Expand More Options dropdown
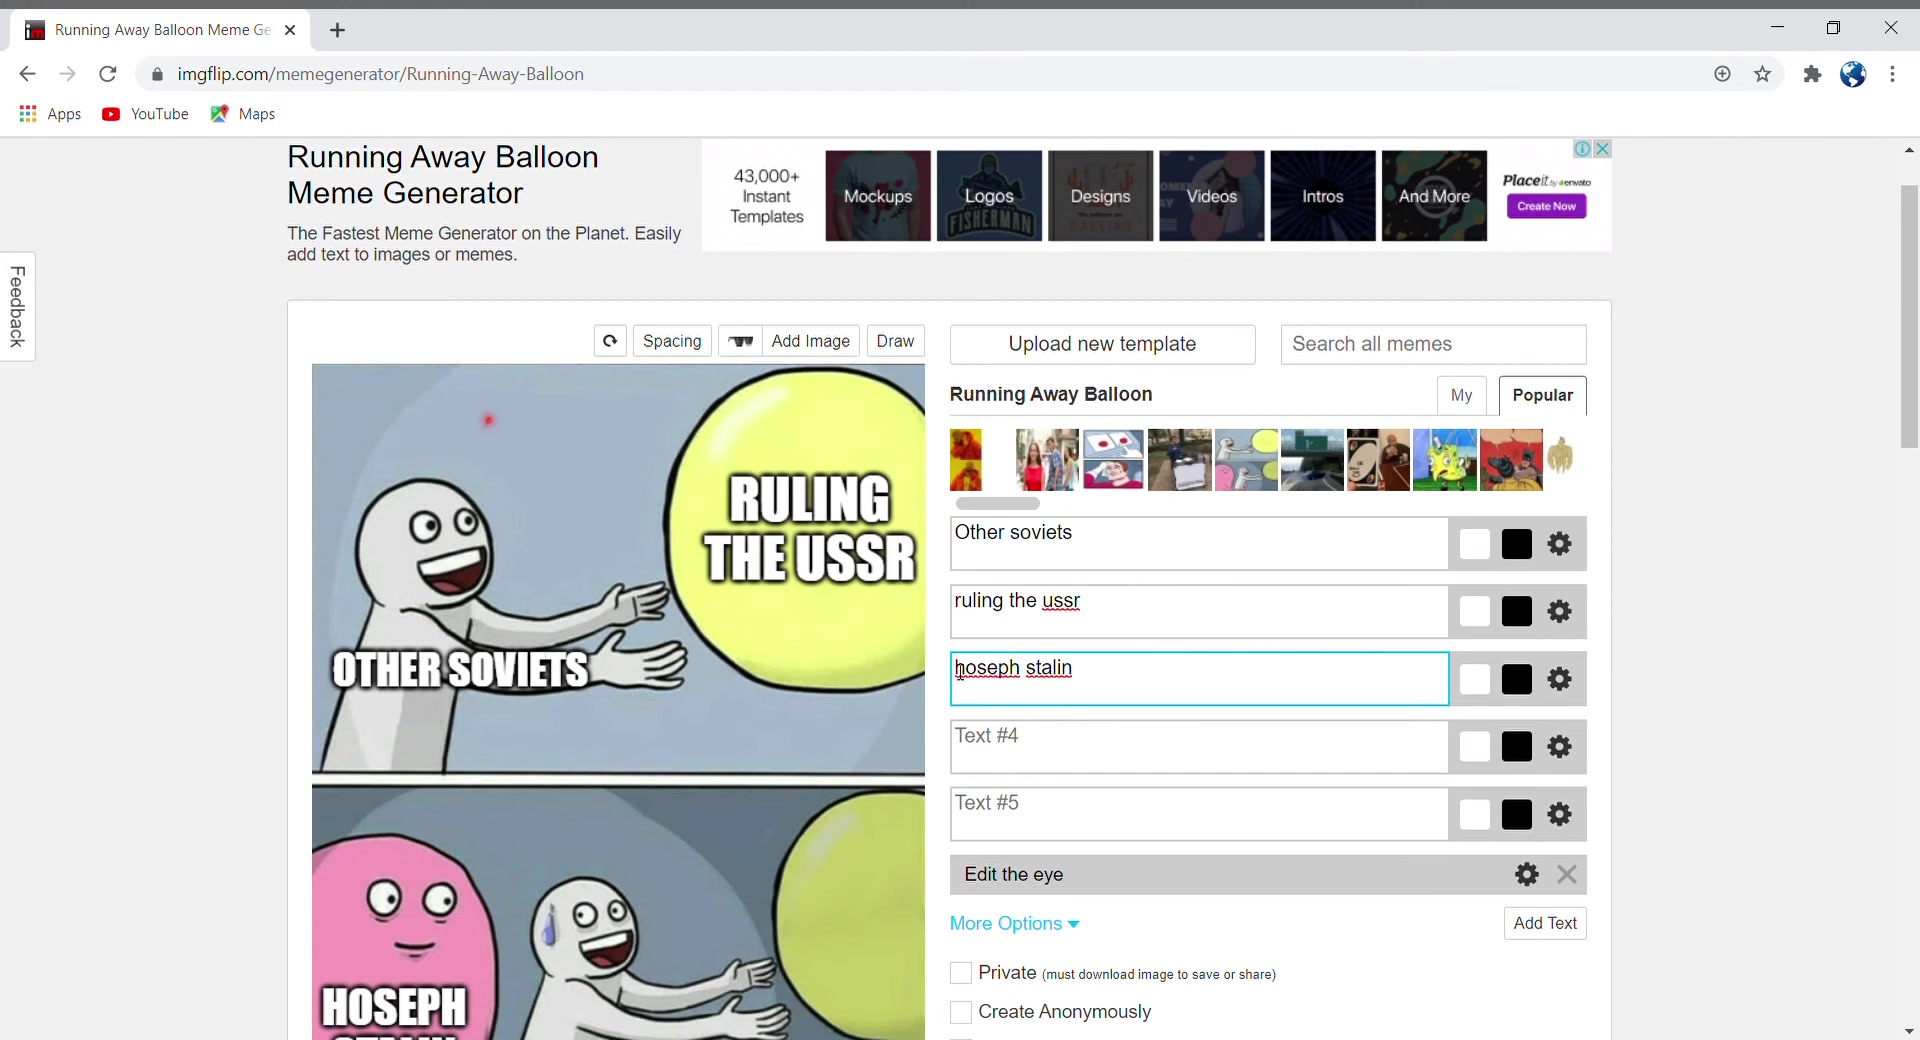1920x1040 pixels. click(x=1014, y=923)
